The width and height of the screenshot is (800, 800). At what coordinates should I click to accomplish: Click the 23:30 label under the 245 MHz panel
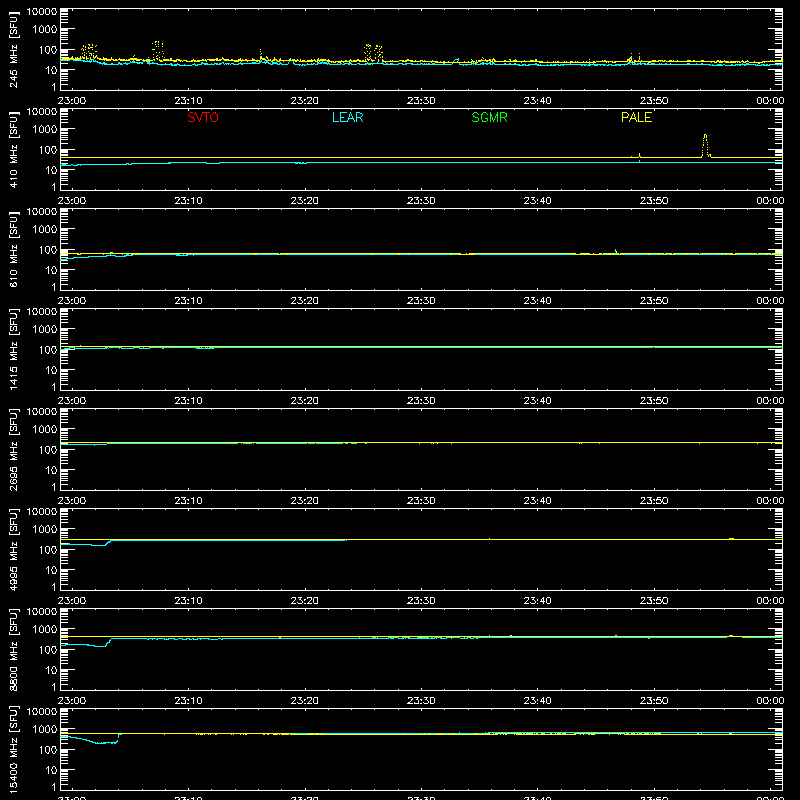pos(421,101)
